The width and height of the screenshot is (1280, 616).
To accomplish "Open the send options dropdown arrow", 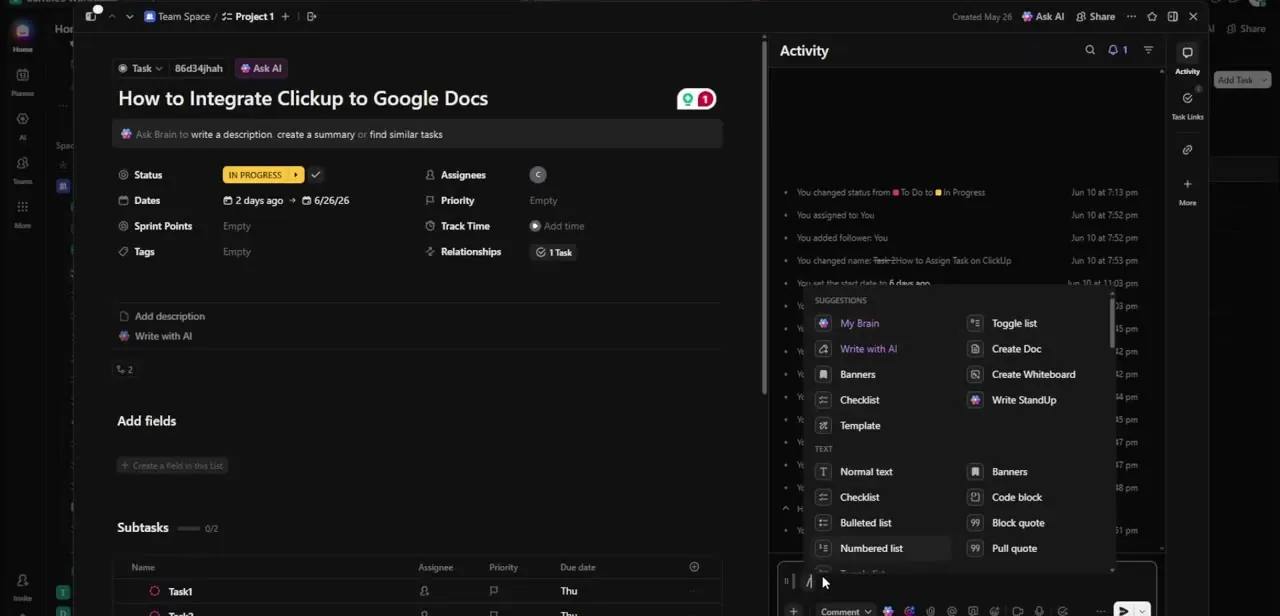I will pyautogui.click(x=1142, y=611).
